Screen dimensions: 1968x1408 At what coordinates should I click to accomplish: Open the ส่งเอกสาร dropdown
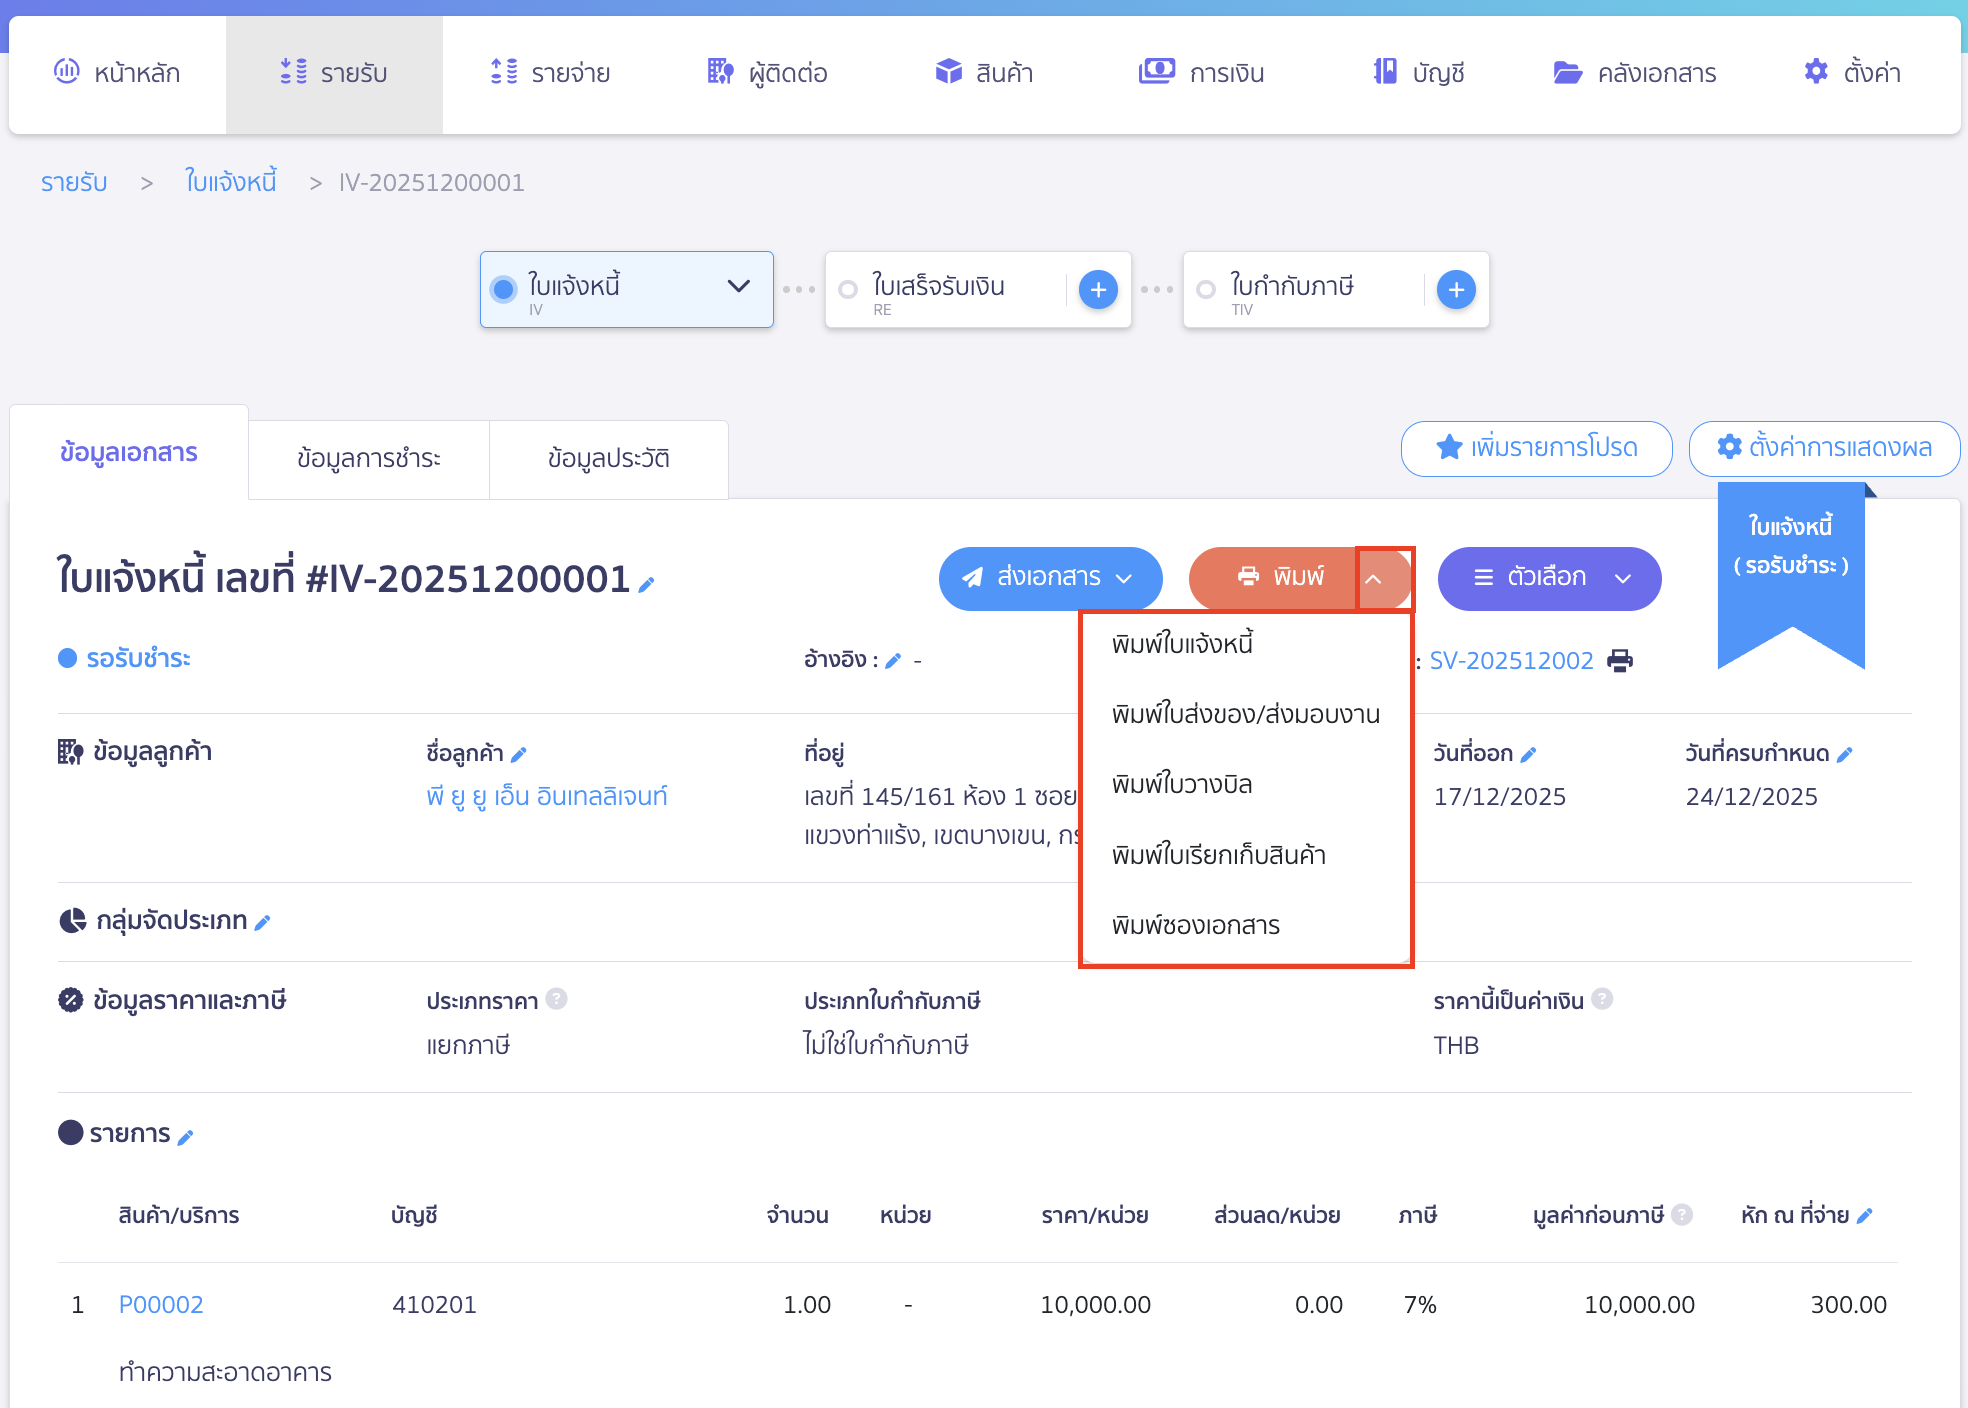[1050, 578]
